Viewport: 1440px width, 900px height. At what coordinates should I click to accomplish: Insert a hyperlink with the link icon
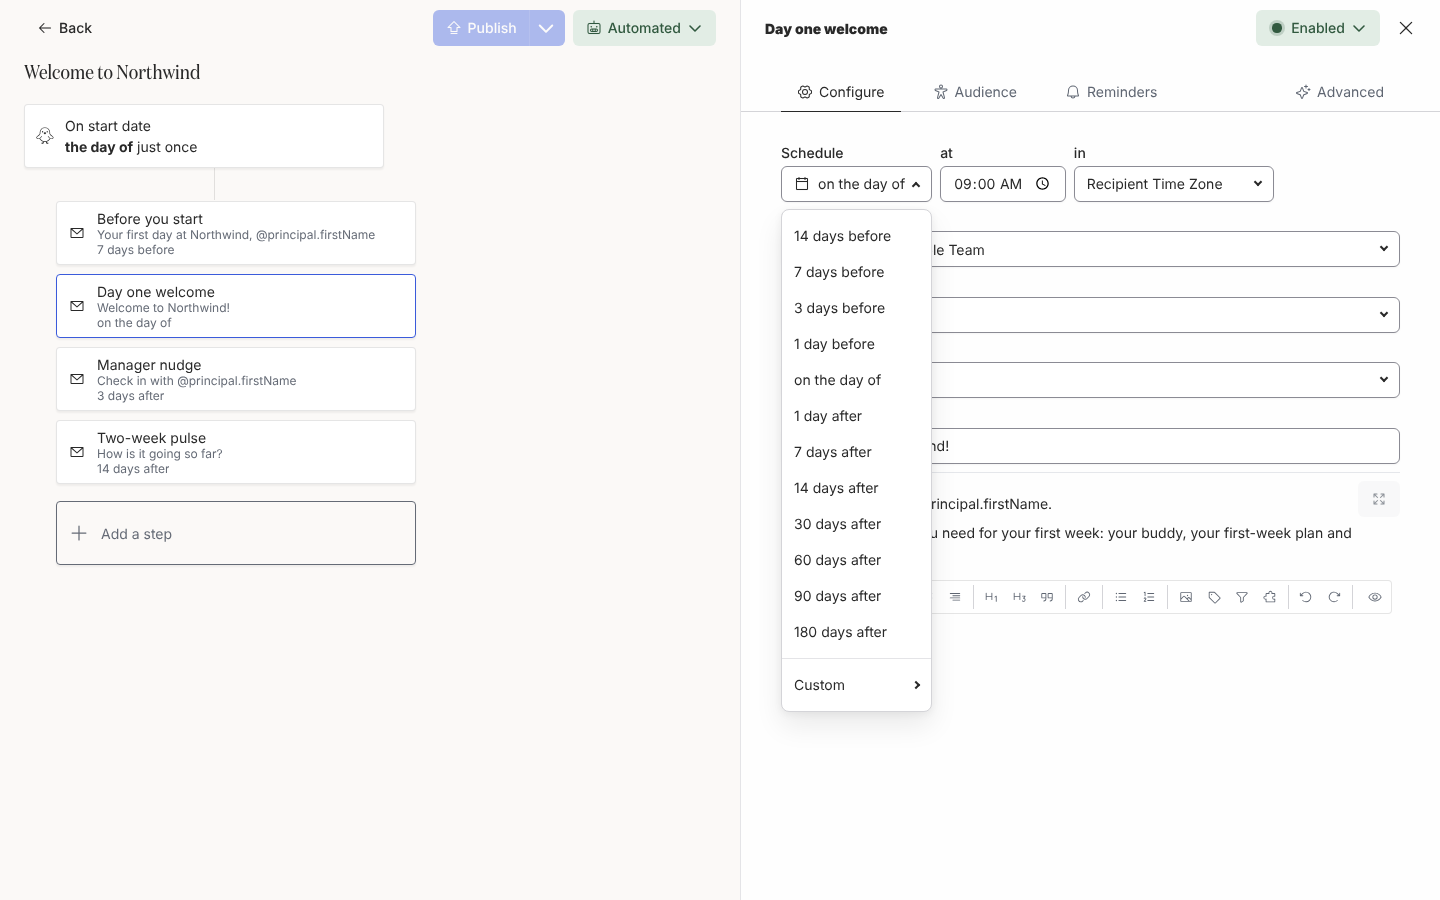tap(1084, 597)
